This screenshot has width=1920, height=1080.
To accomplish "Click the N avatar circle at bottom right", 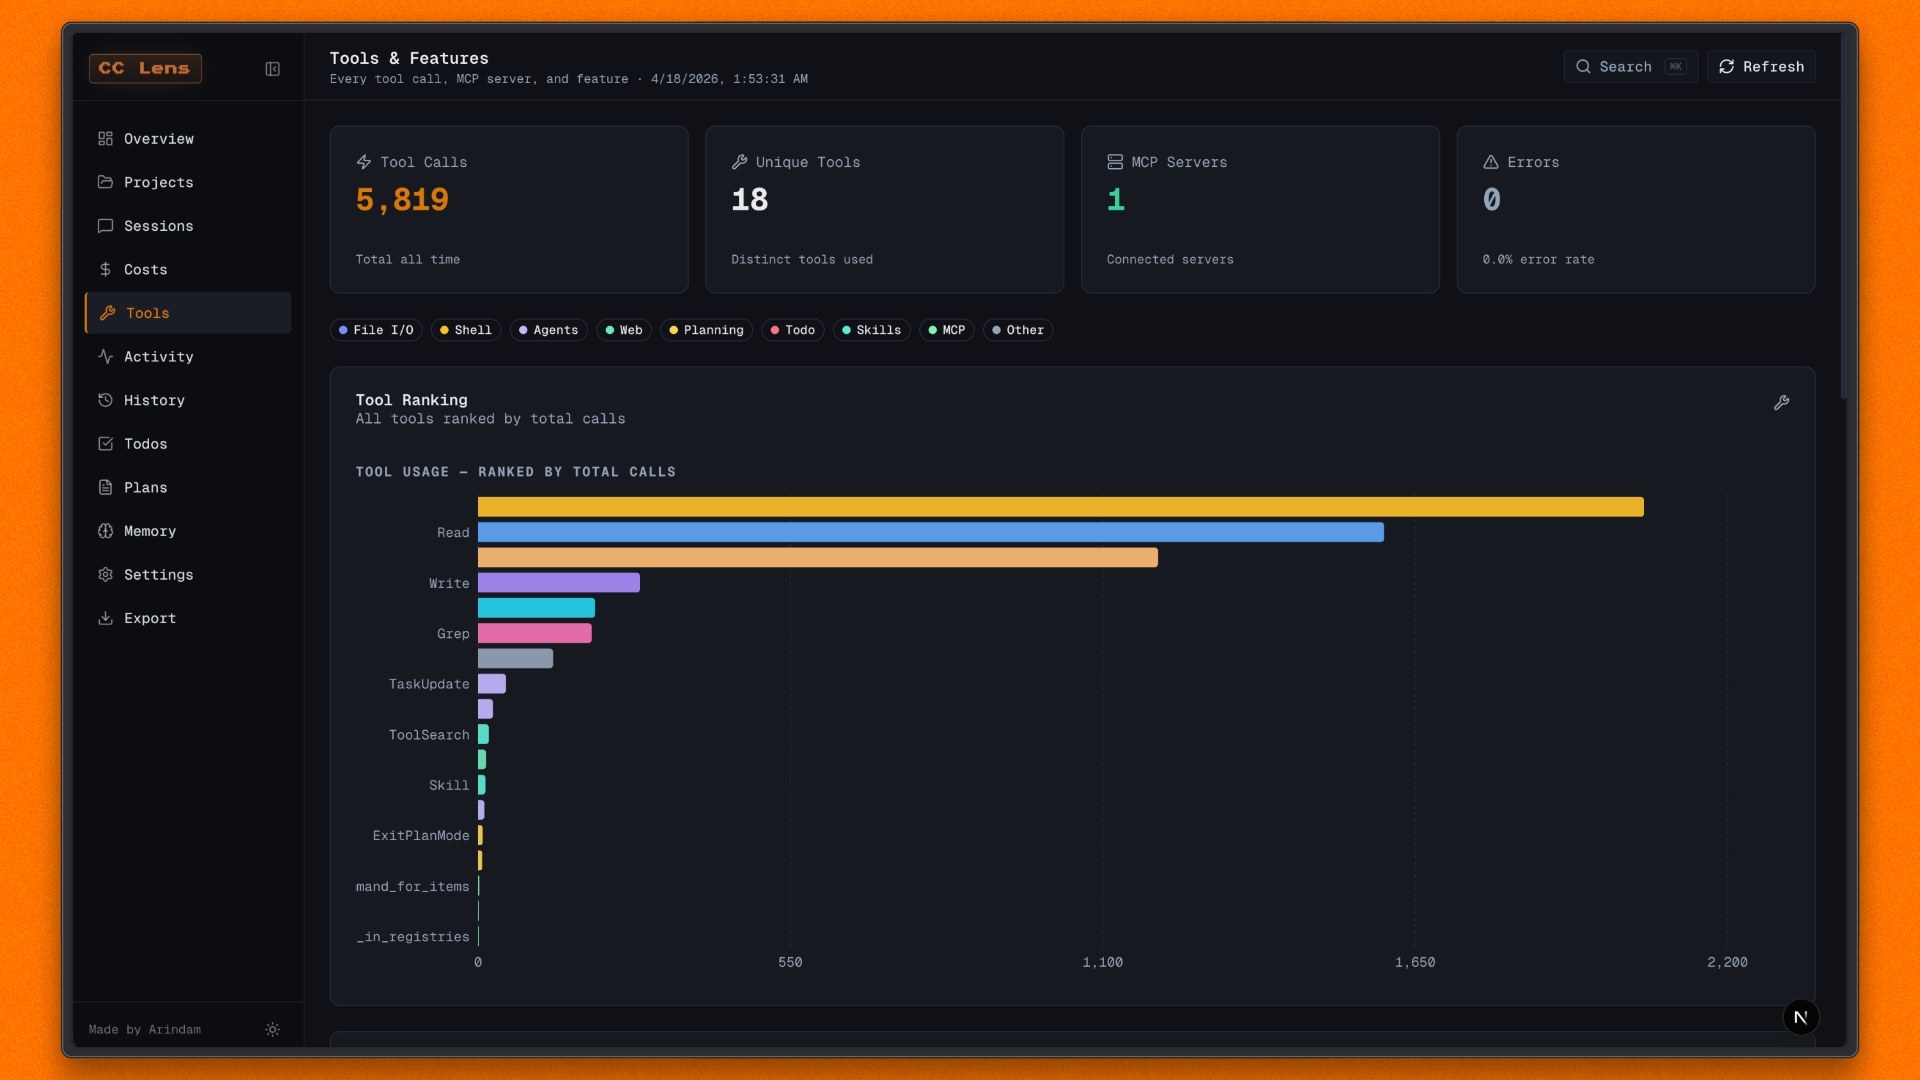I will coord(1803,1017).
